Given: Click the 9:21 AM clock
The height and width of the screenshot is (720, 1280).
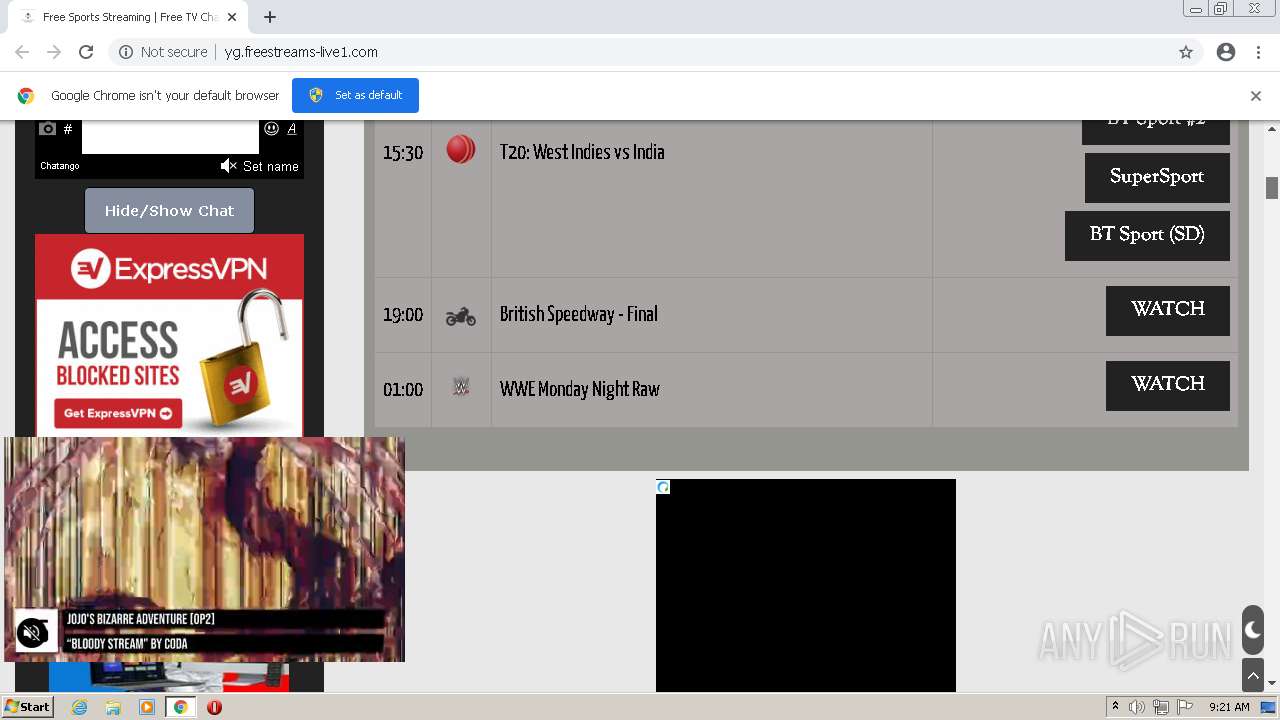Looking at the screenshot, I should click(x=1229, y=707).
